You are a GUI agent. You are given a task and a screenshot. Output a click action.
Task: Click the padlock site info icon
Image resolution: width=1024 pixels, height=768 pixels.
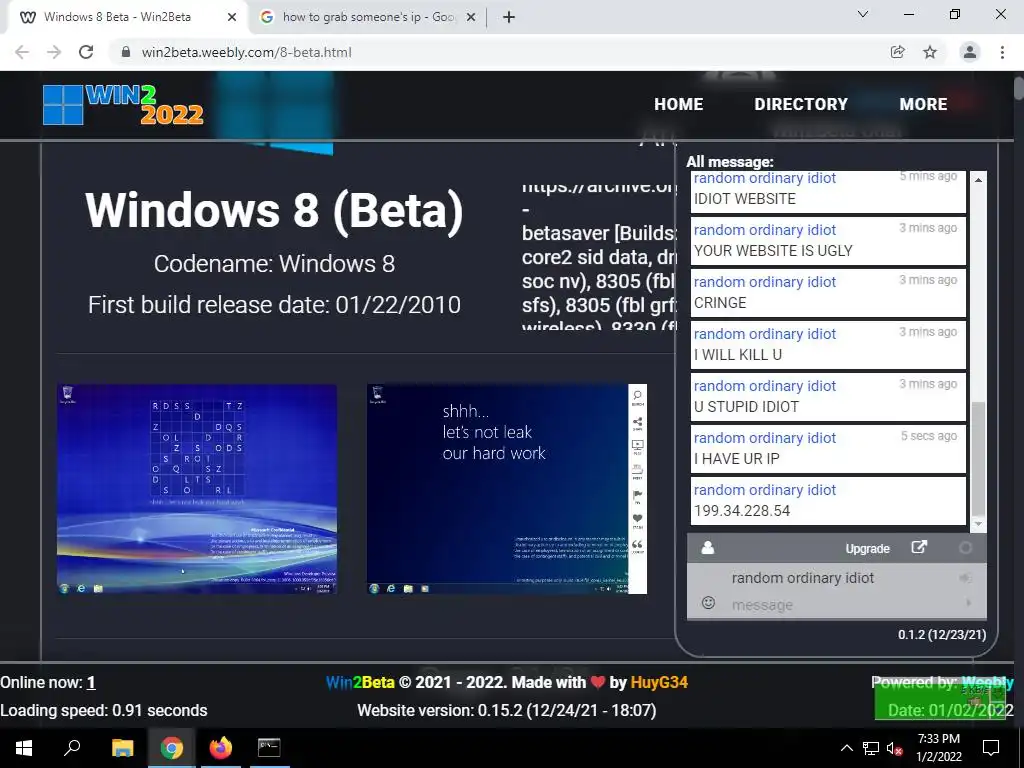[126, 52]
